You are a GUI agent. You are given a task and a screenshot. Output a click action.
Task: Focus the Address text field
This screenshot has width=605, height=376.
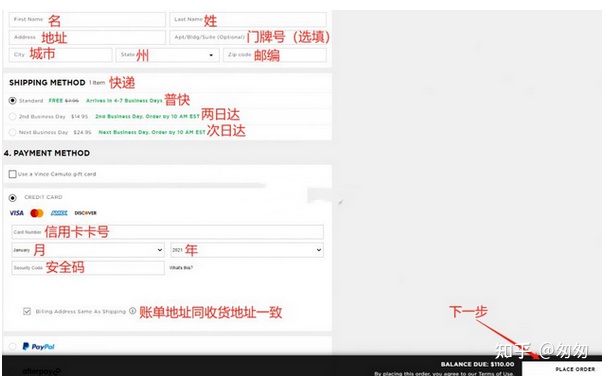click(x=87, y=37)
